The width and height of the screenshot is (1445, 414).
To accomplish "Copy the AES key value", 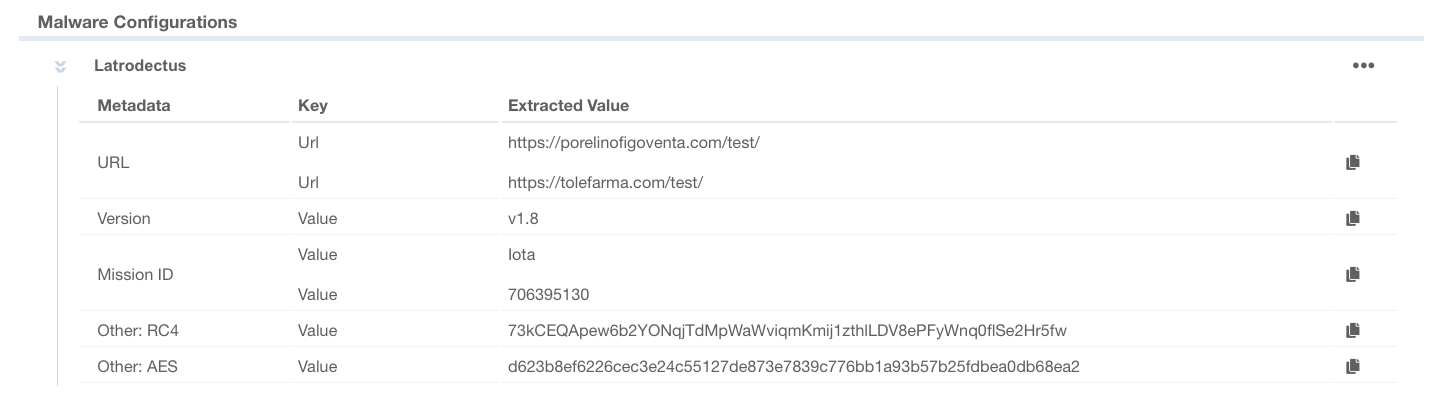I will pyautogui.click(x=1352, y=366).
